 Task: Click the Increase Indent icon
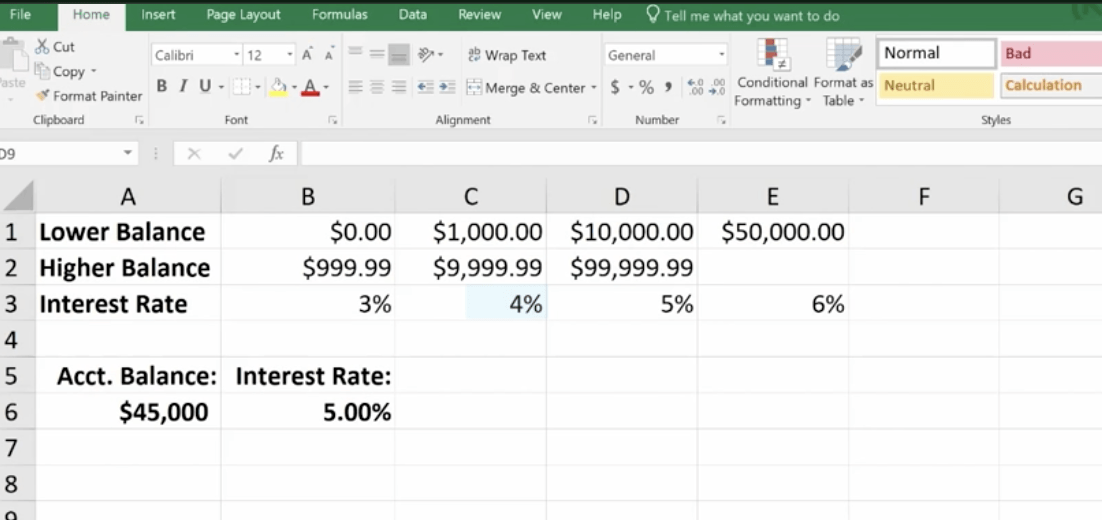tap(445, 88)
